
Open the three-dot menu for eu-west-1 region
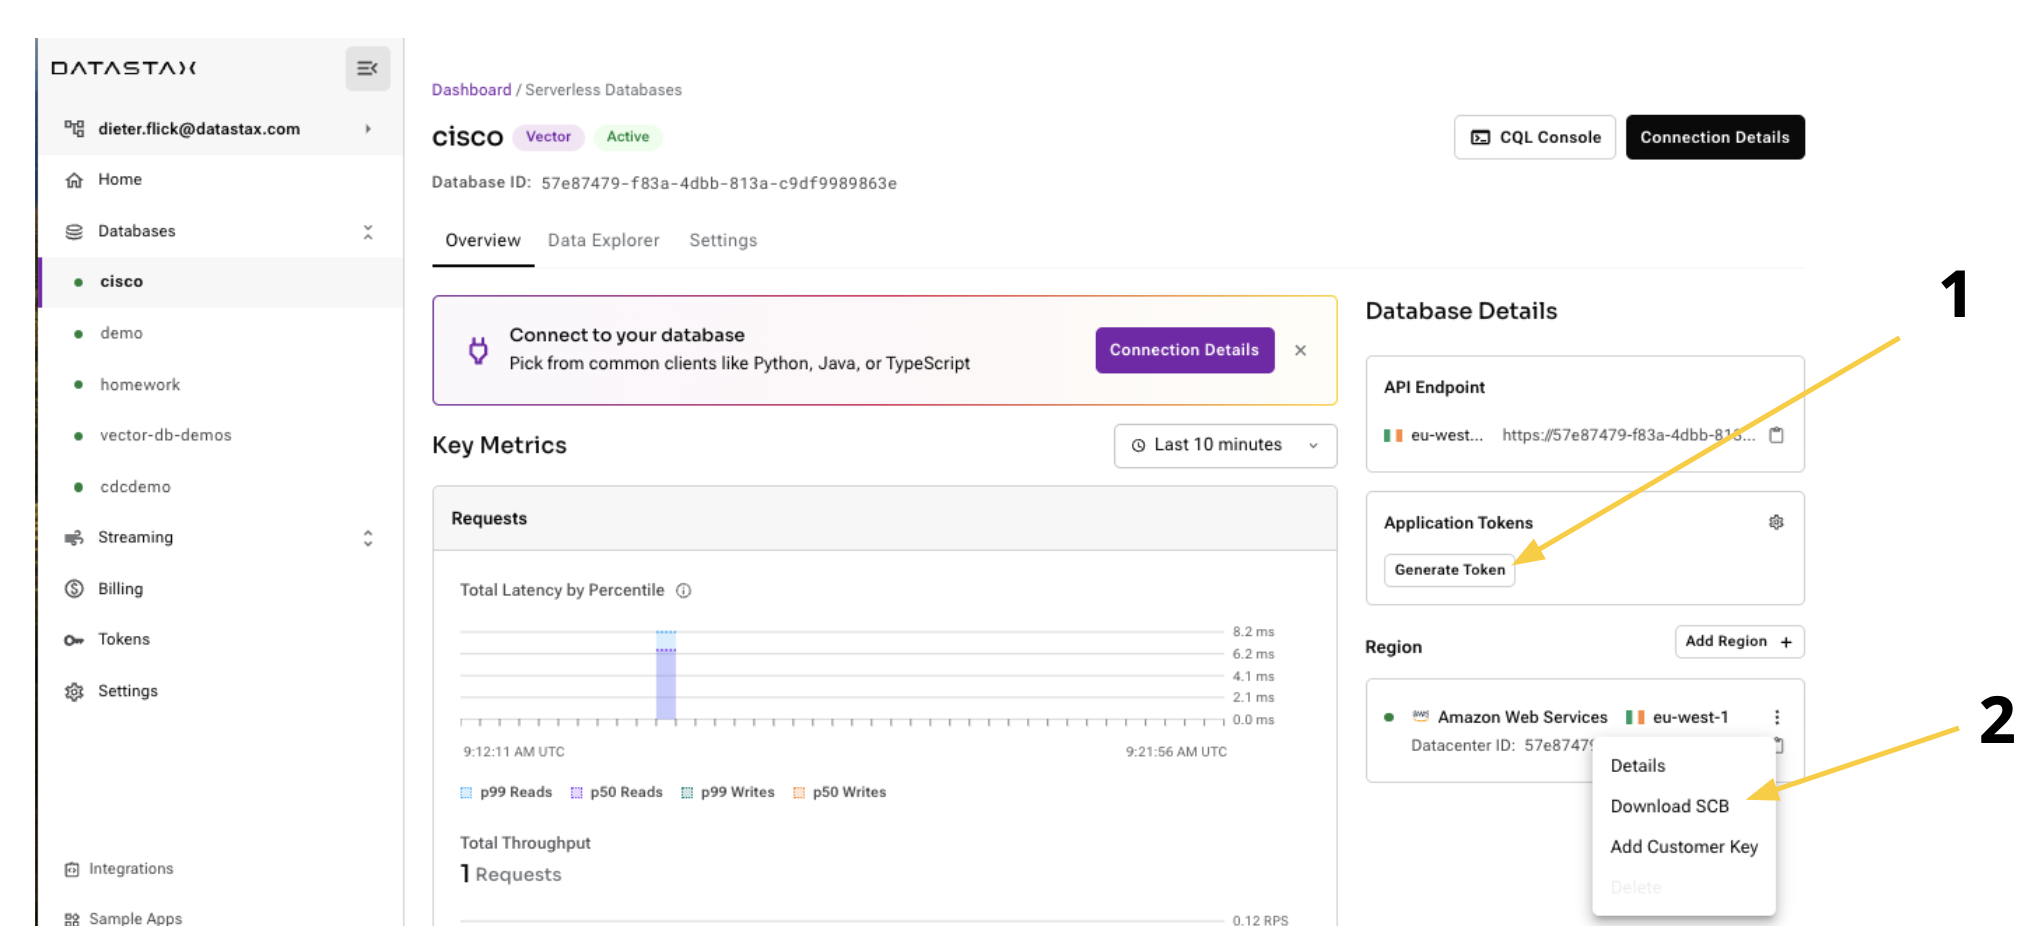[x=1777, y=717]
